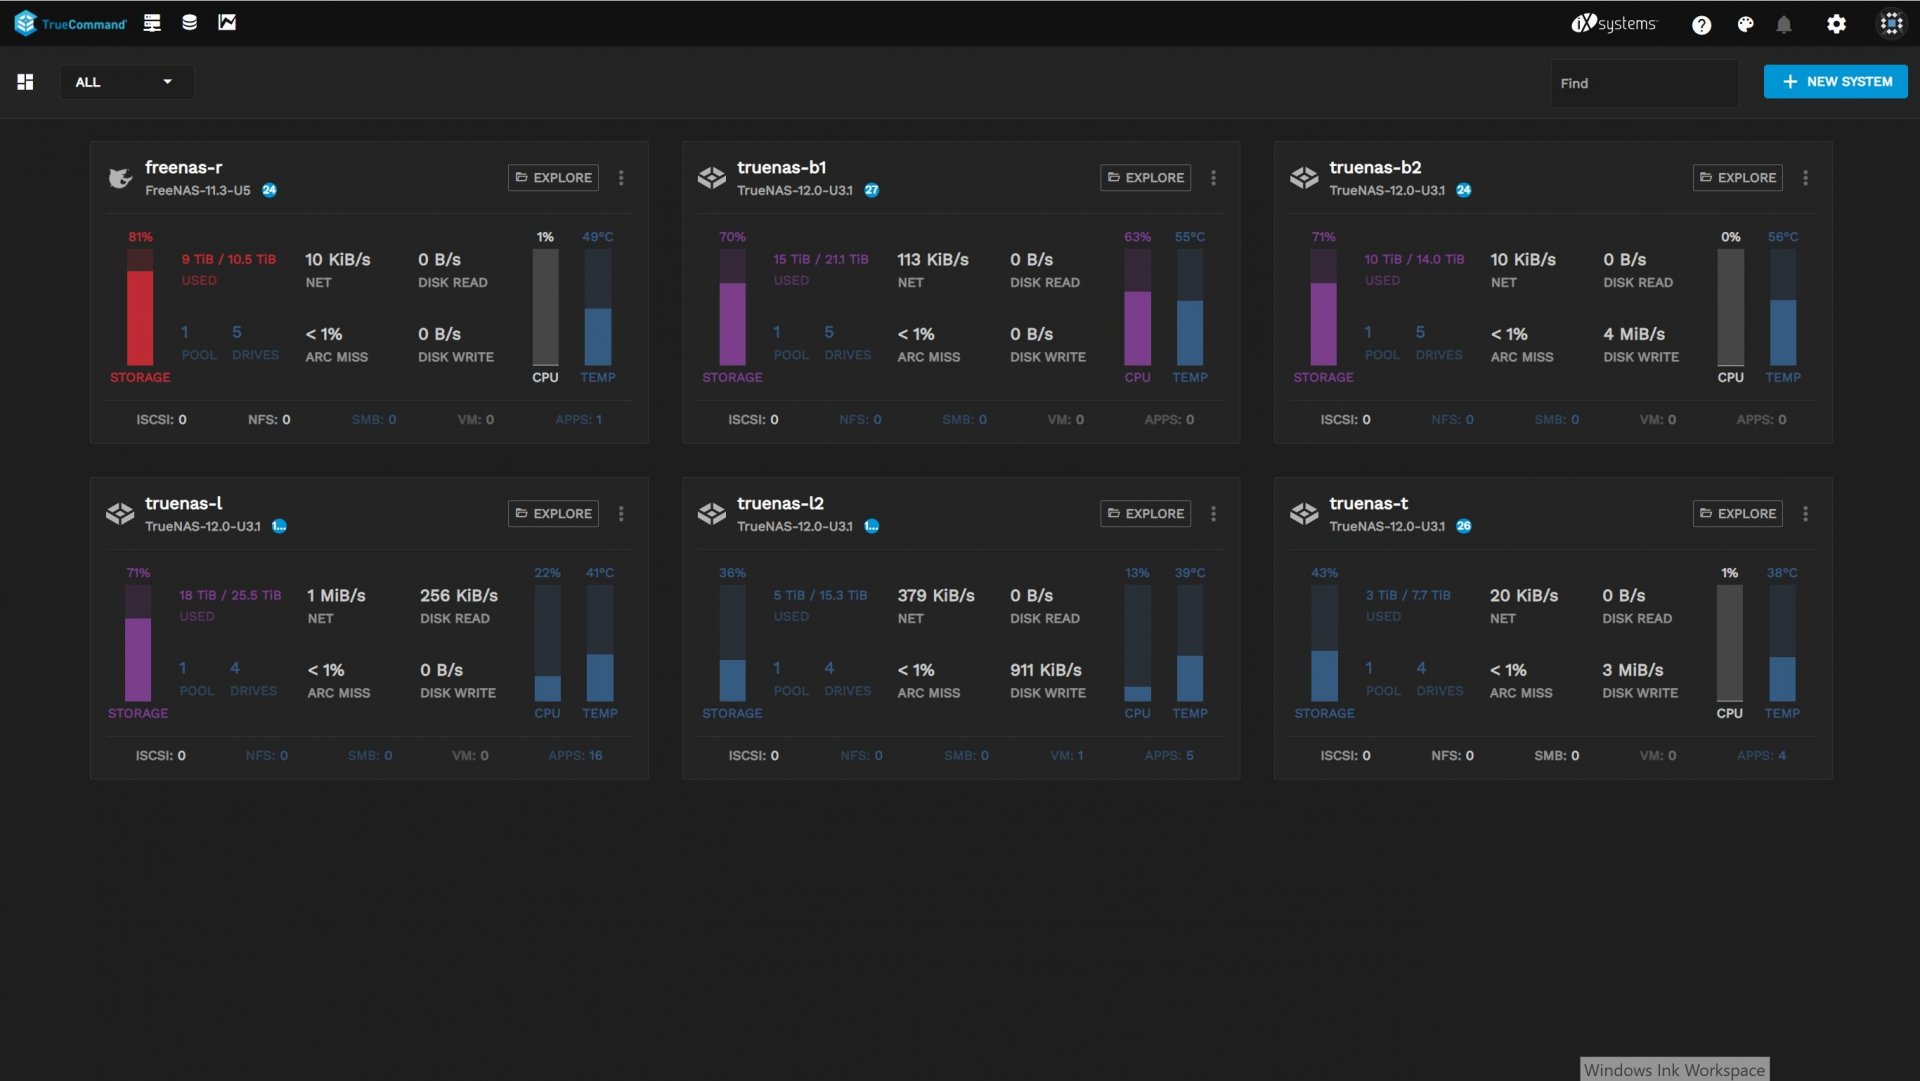
Task: Click "113 KiB/s" NET value on truenas-b1
Action: (x=933, y=260)
